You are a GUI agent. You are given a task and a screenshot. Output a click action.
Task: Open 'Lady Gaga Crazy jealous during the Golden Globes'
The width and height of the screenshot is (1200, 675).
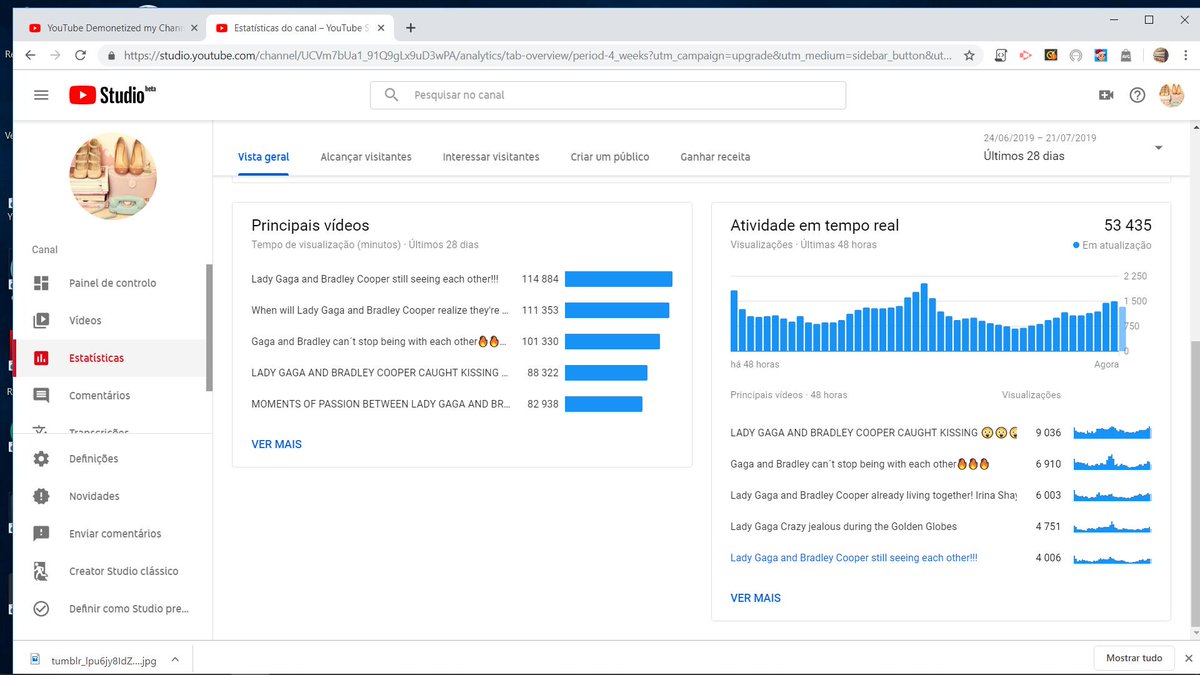(x=843, y=526)
